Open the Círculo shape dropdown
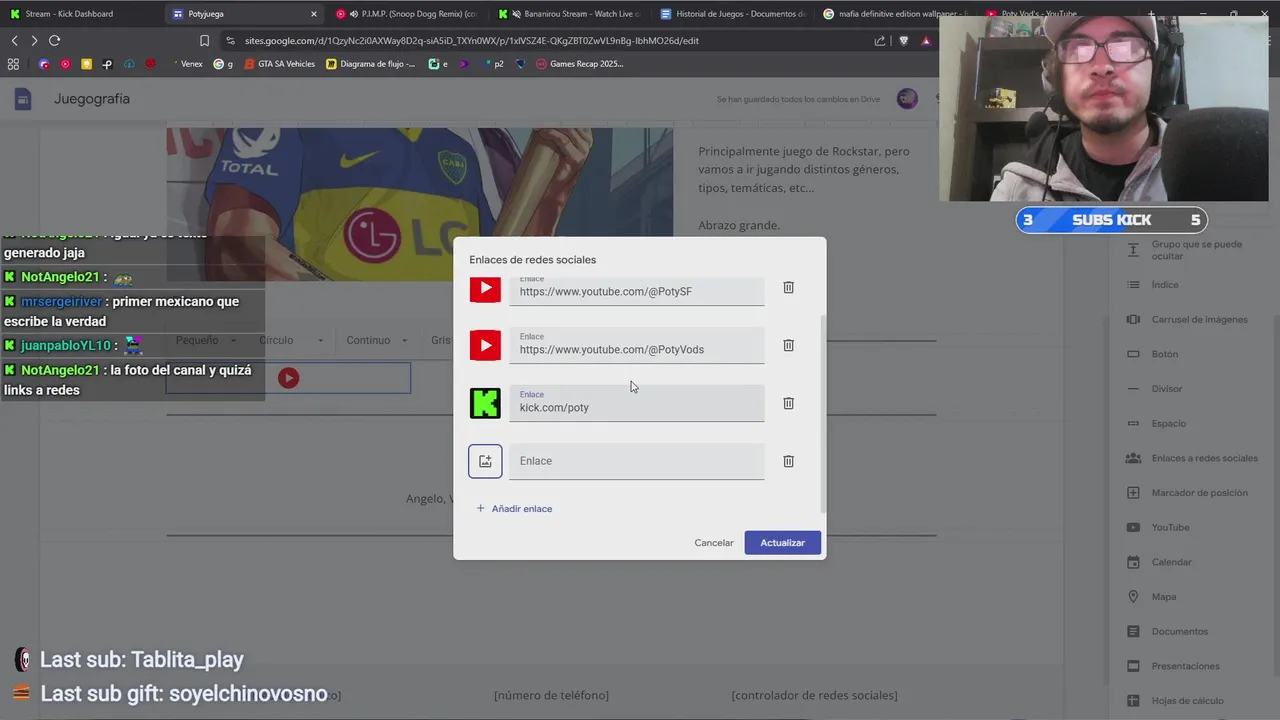Image resolution: width=1280 pixels, height=720 pixels. point(291,340)
